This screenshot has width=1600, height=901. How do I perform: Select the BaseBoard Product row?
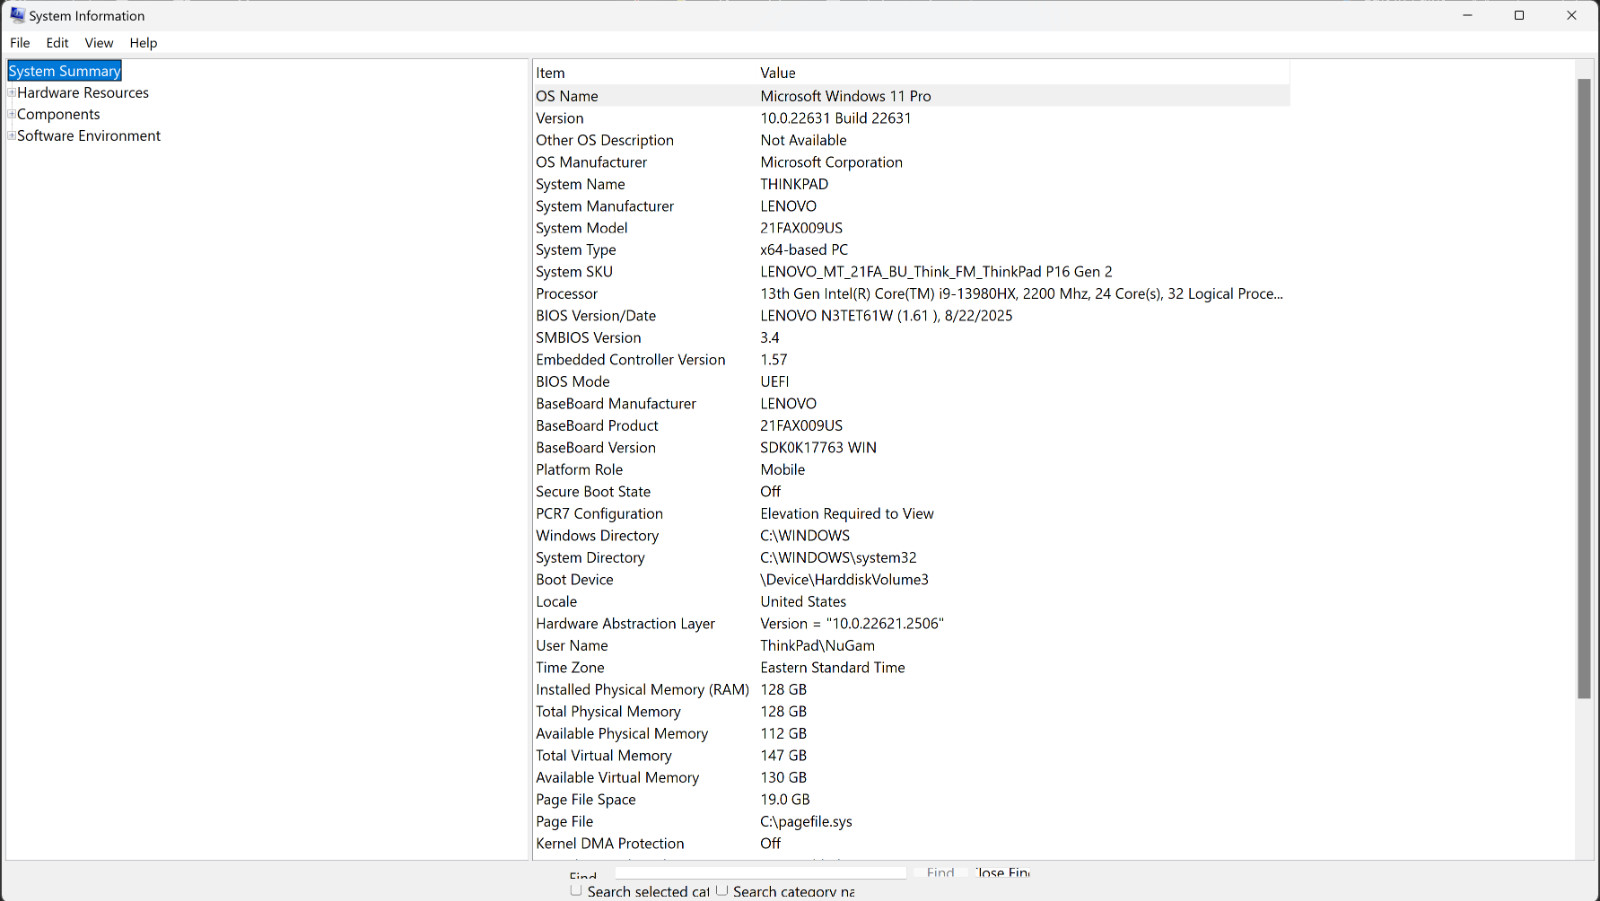[x=911, y=426]
